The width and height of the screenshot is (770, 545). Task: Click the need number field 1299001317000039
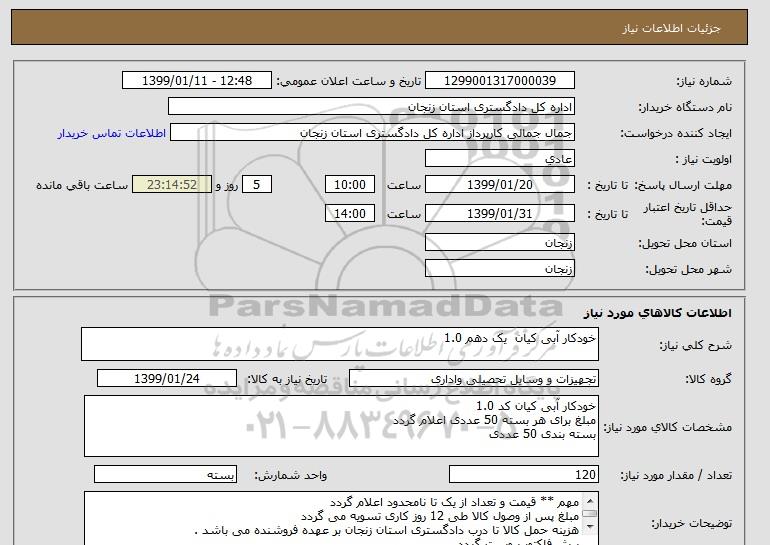click(500, 81)
